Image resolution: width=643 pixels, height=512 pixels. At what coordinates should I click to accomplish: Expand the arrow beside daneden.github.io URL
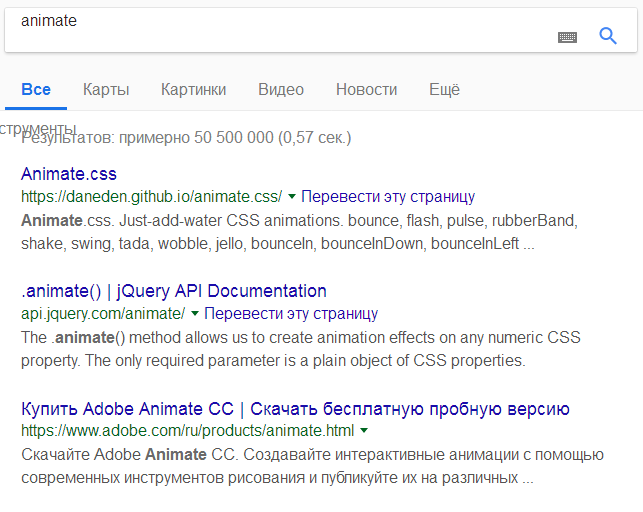291,197
